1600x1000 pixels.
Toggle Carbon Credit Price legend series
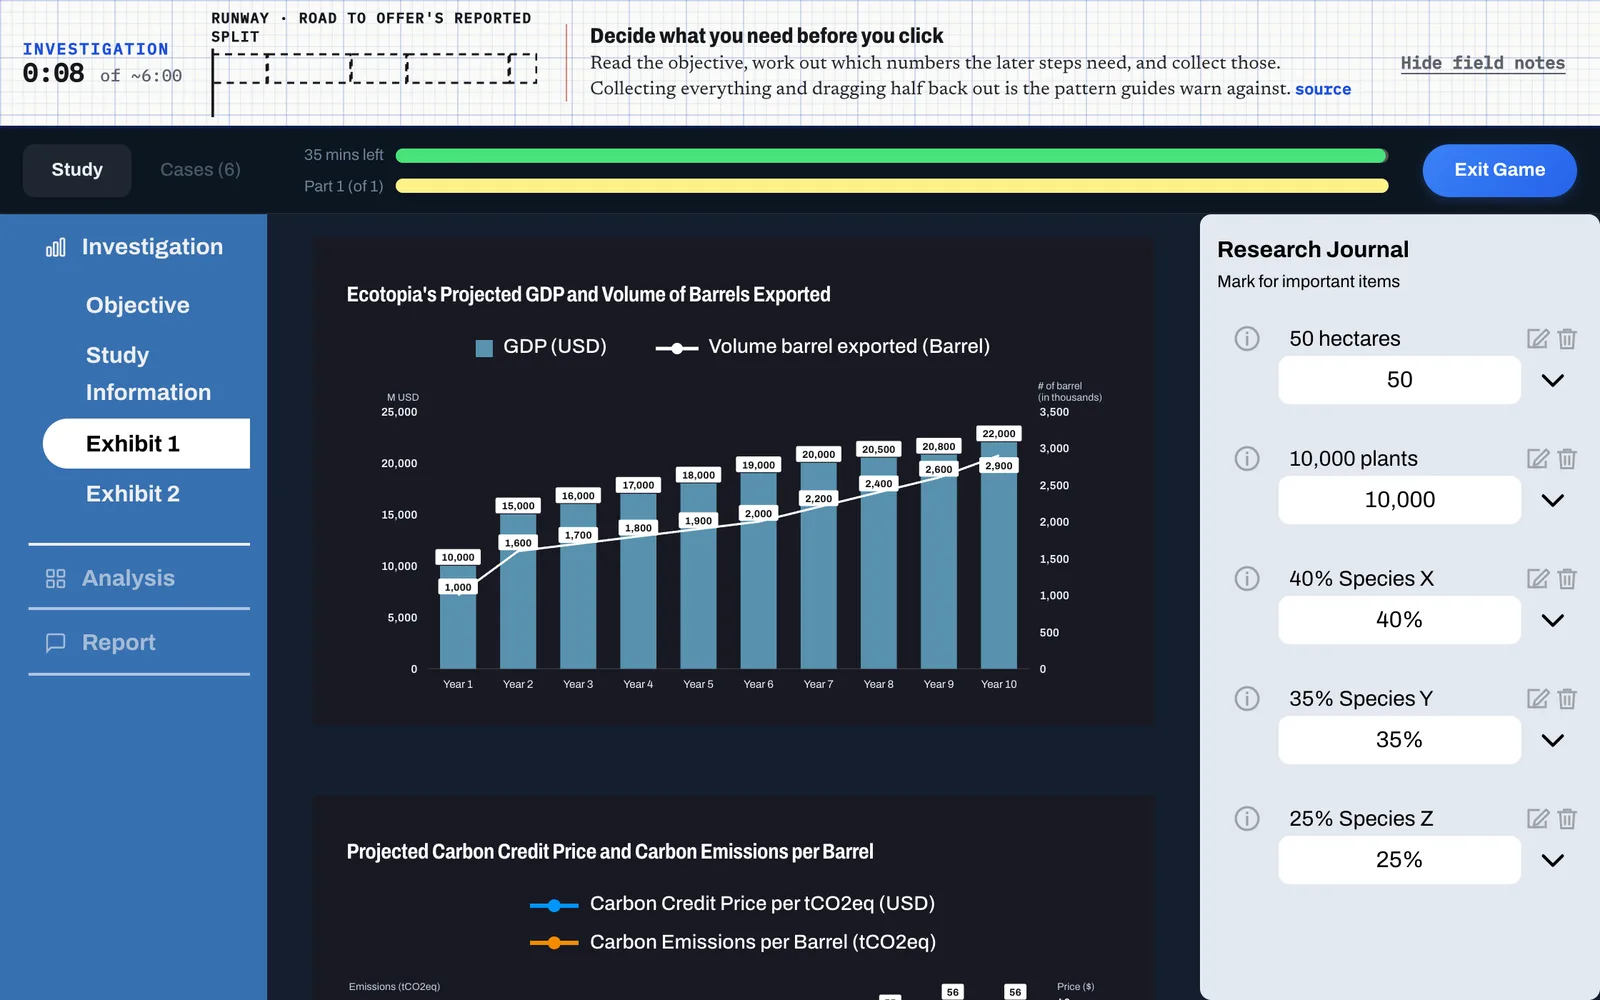coord(732,904)
